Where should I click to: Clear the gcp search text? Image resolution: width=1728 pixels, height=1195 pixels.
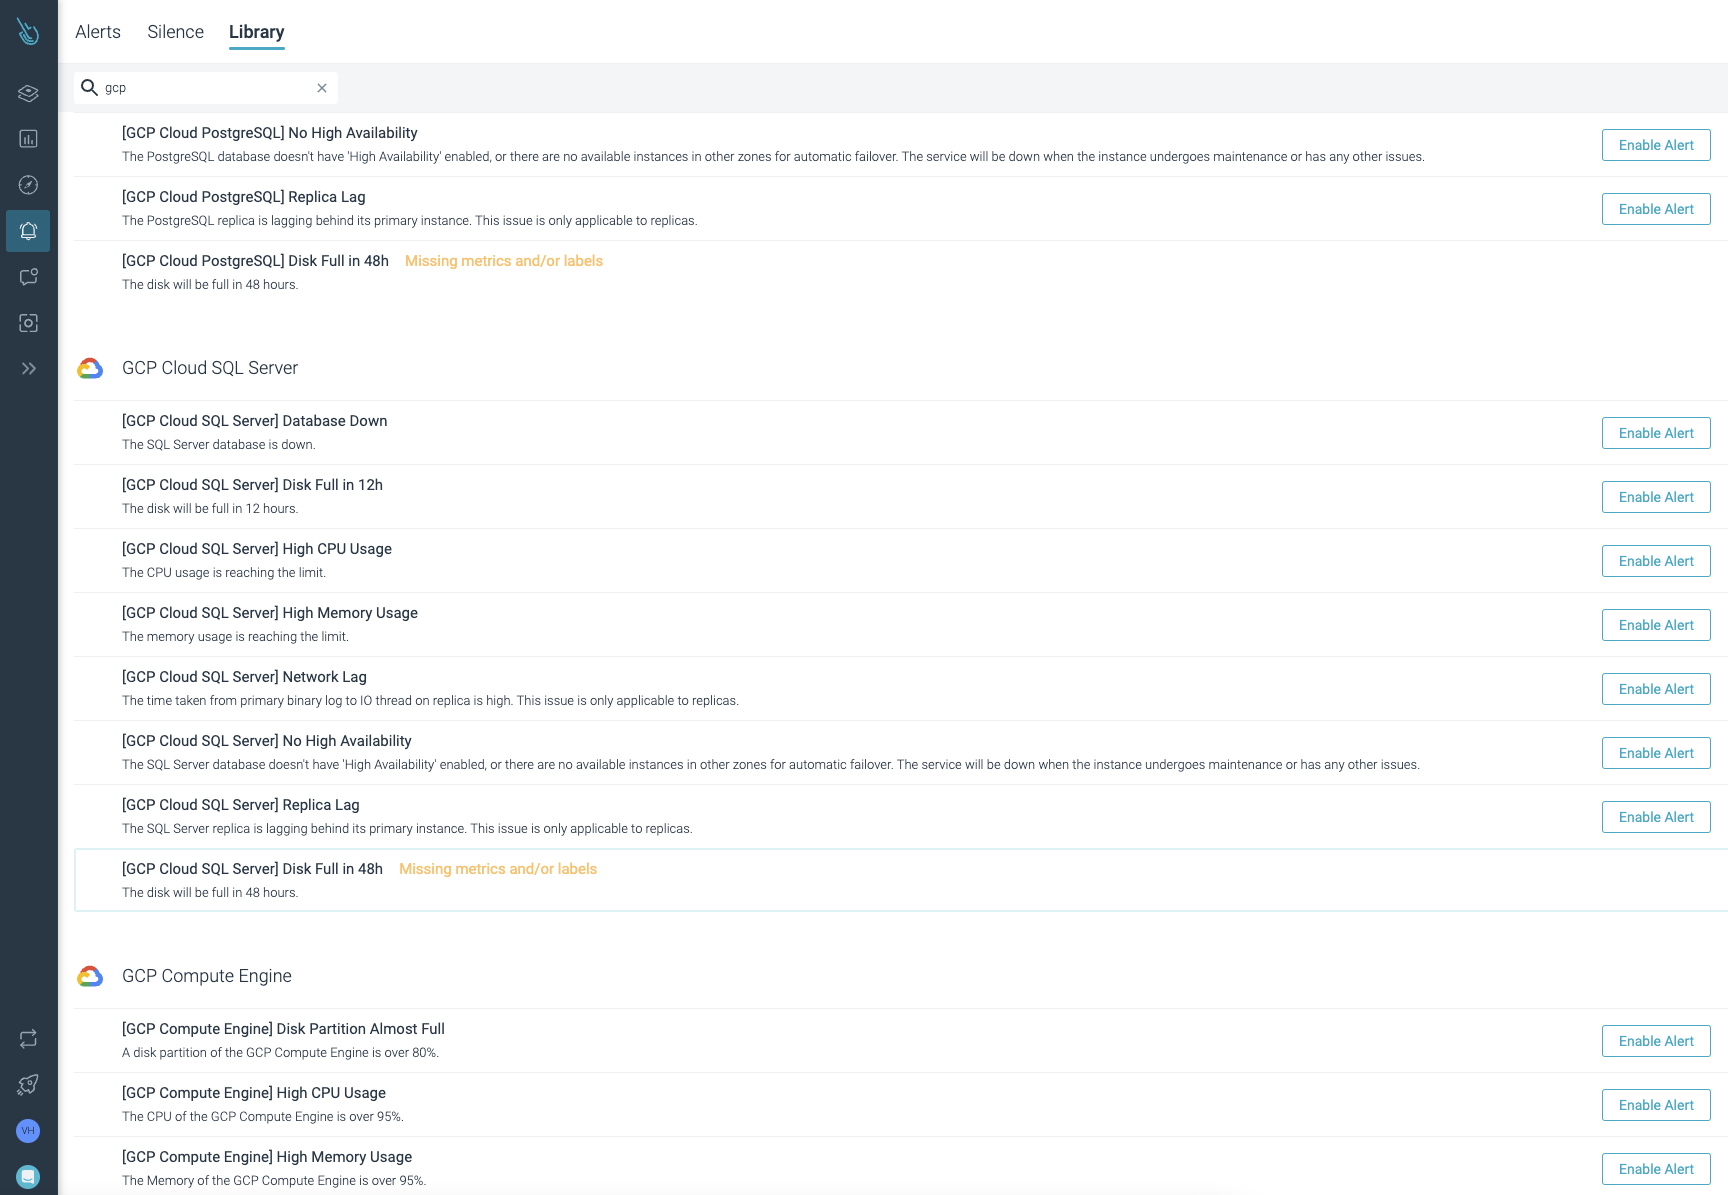pos(322,88)
